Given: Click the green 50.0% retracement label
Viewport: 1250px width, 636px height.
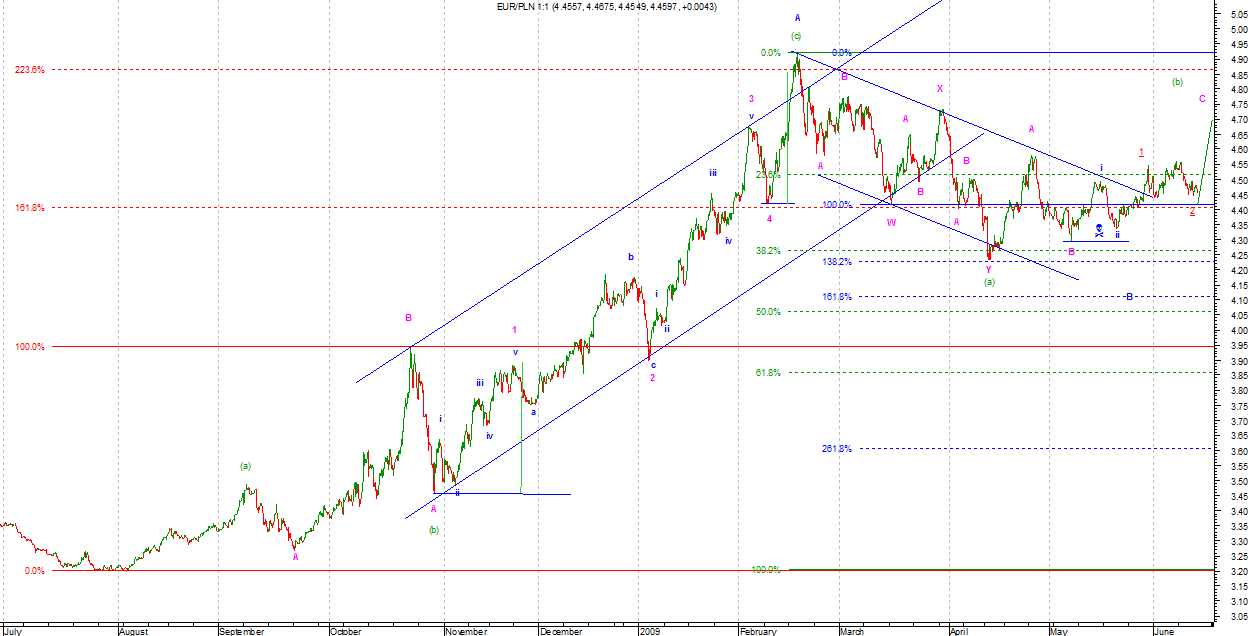Looking at the screenshot, I should tap(768, 312).
